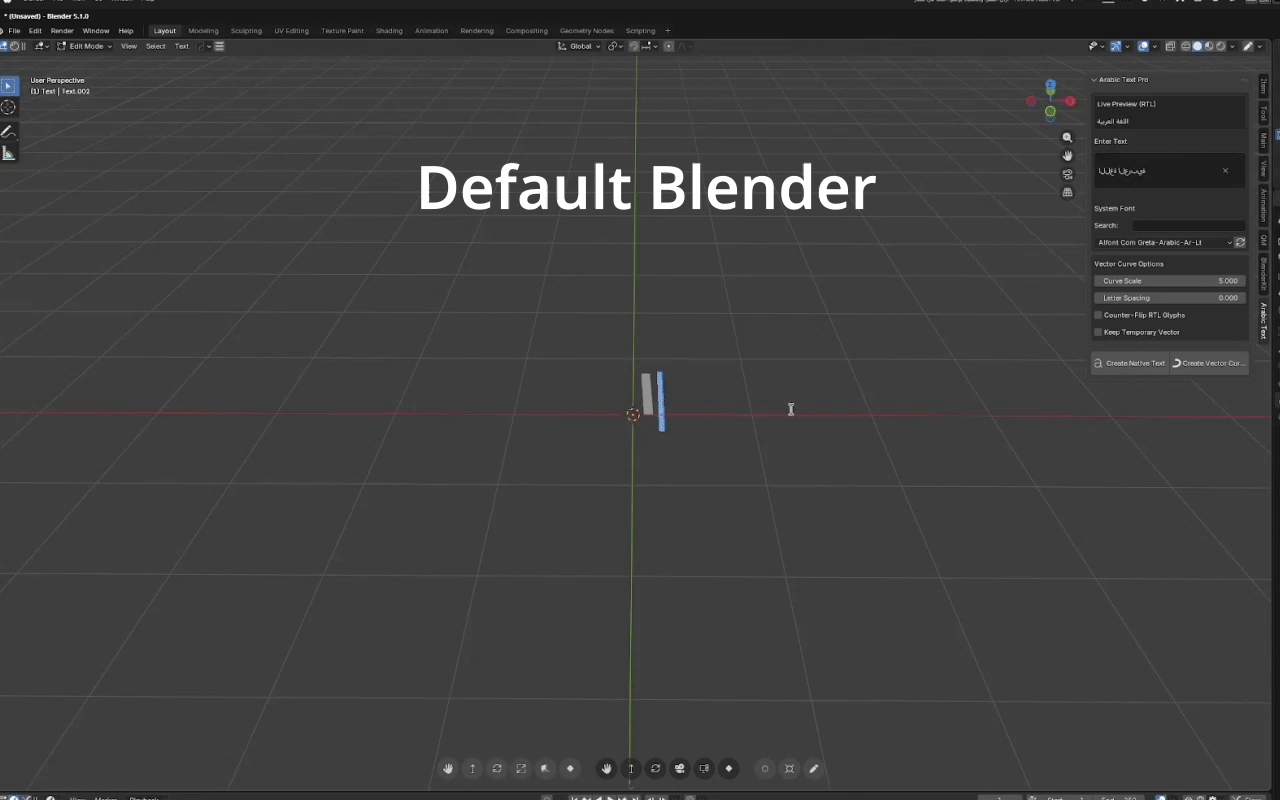Click the Curve Scale slider field
Screen dimensions: 1280x800
click(x=1169, y=281)
